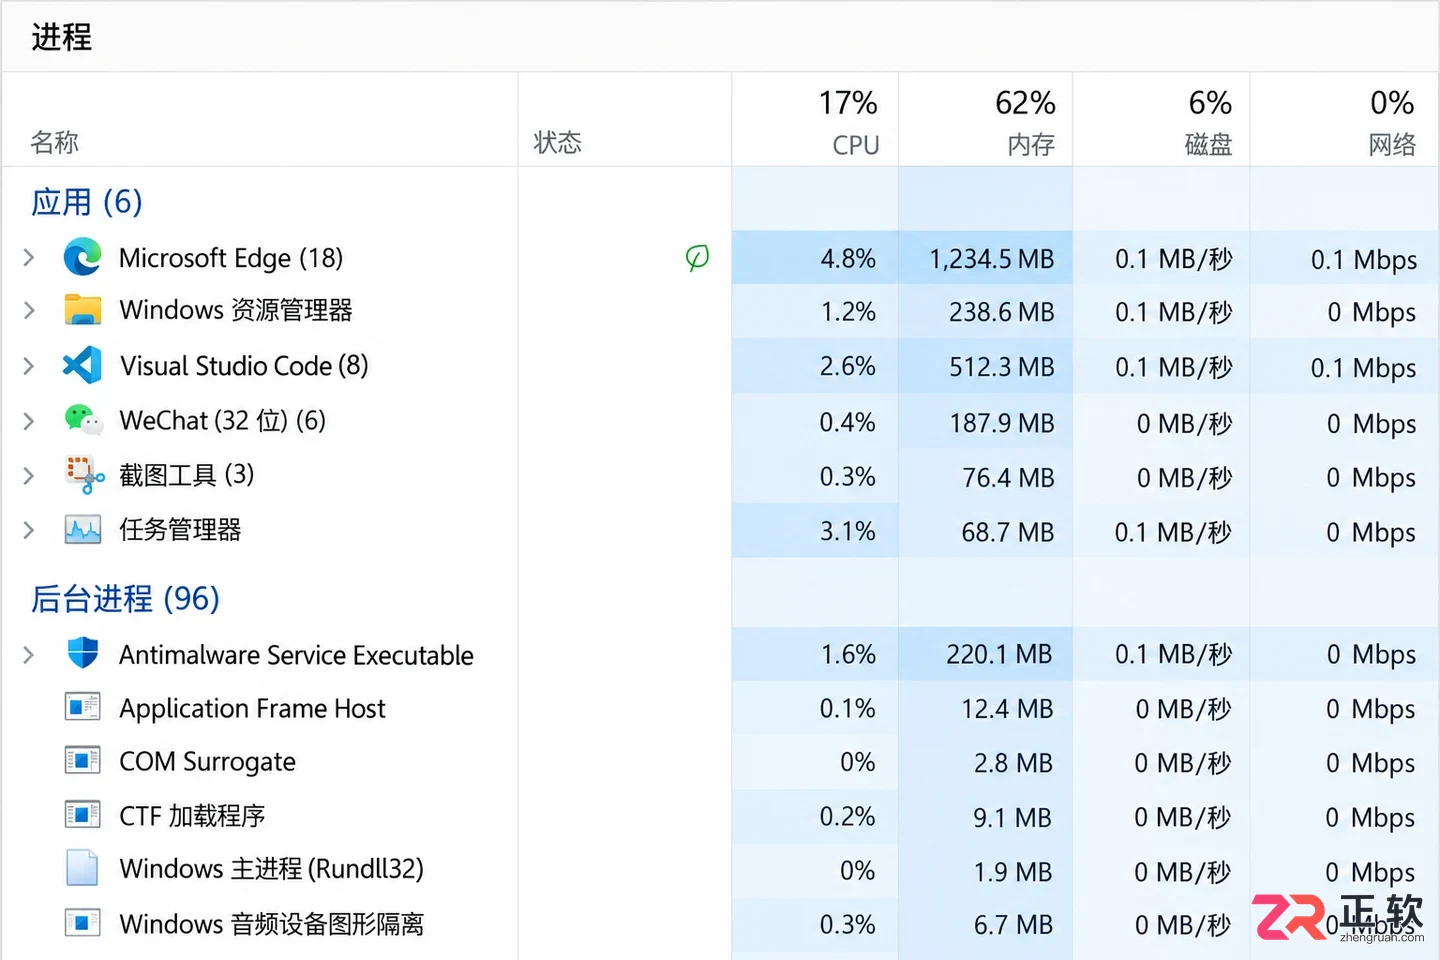This screenshot has height=960, width=1440.
Task: Expand the WeChat (32 位) process group
Action: (x=29, y=421)
